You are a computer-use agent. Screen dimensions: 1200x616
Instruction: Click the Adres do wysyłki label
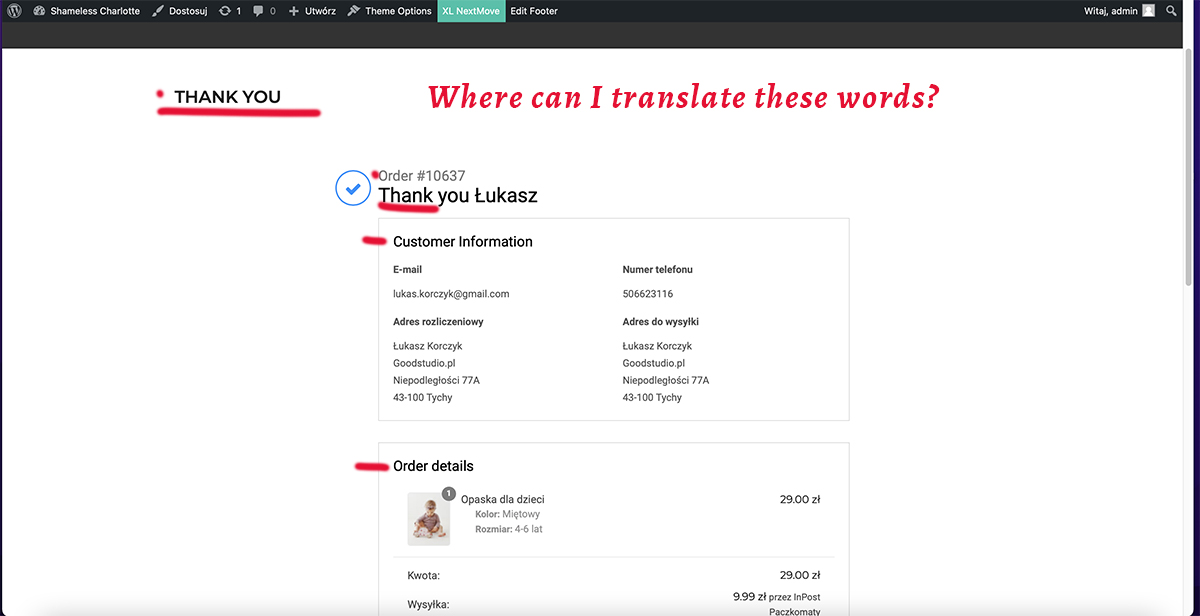(660, 322)
